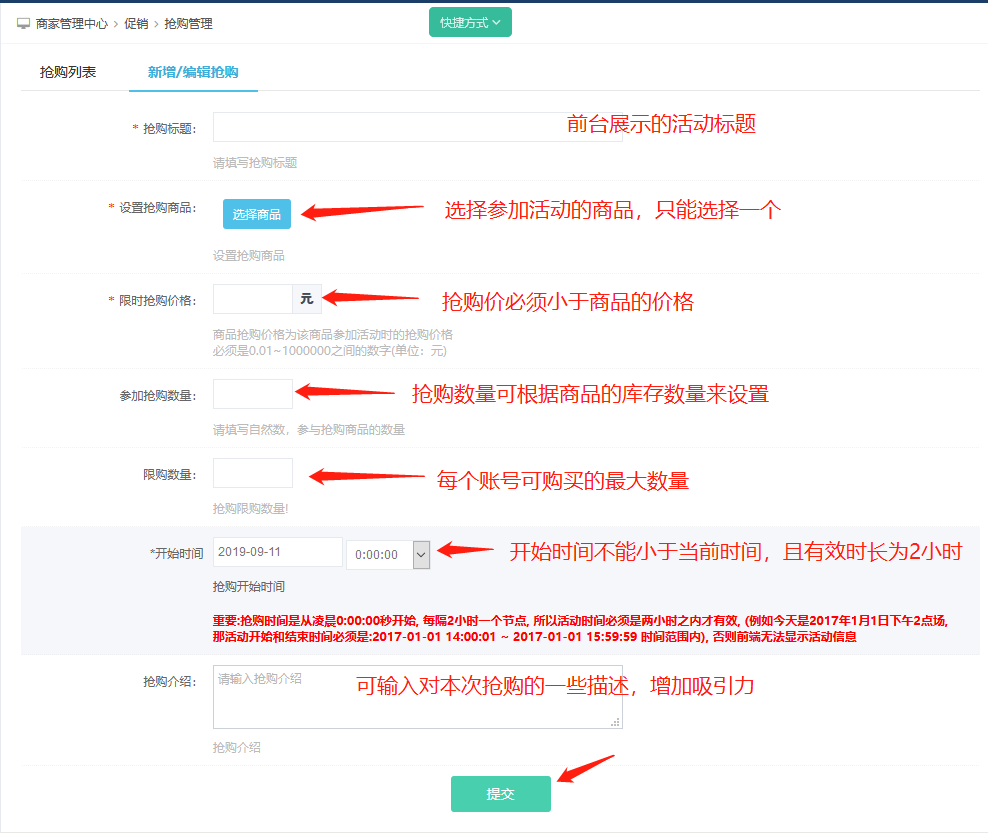
Task: Open the start date field showing 2019-09-11
Action: click(x=277, y=552)
